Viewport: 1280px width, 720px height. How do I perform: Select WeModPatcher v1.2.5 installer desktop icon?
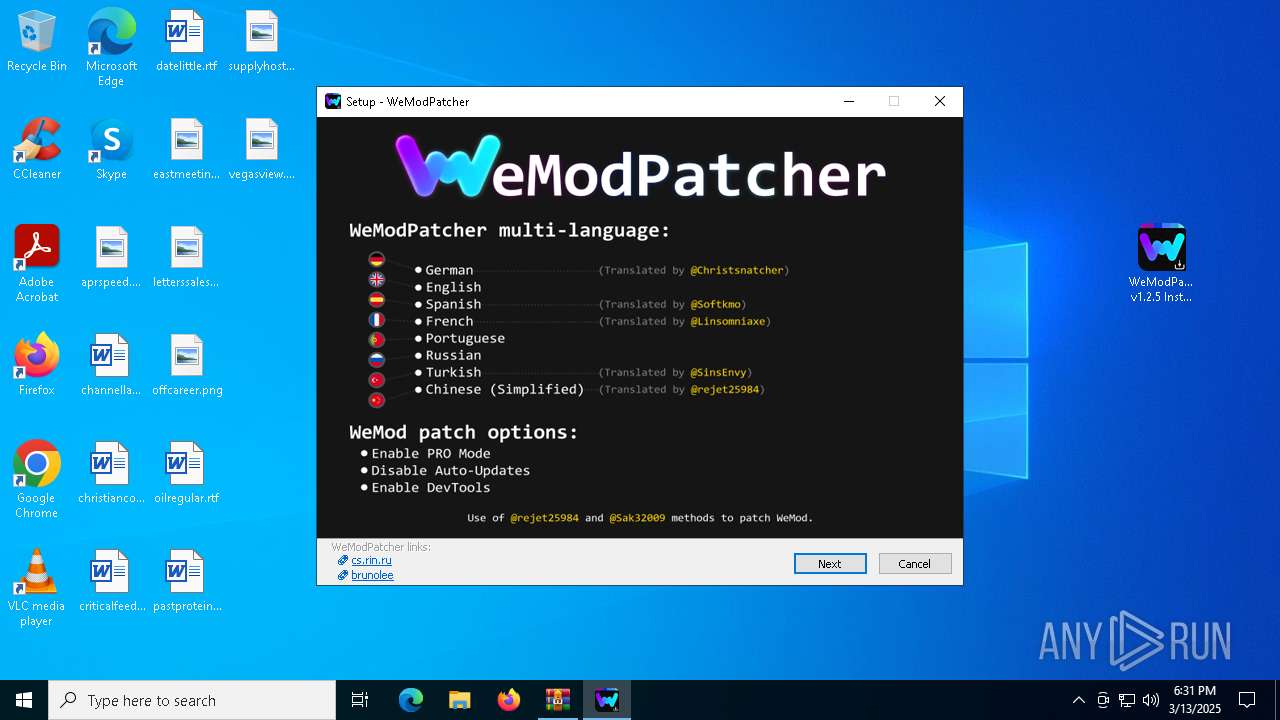tap(1161, 264)
